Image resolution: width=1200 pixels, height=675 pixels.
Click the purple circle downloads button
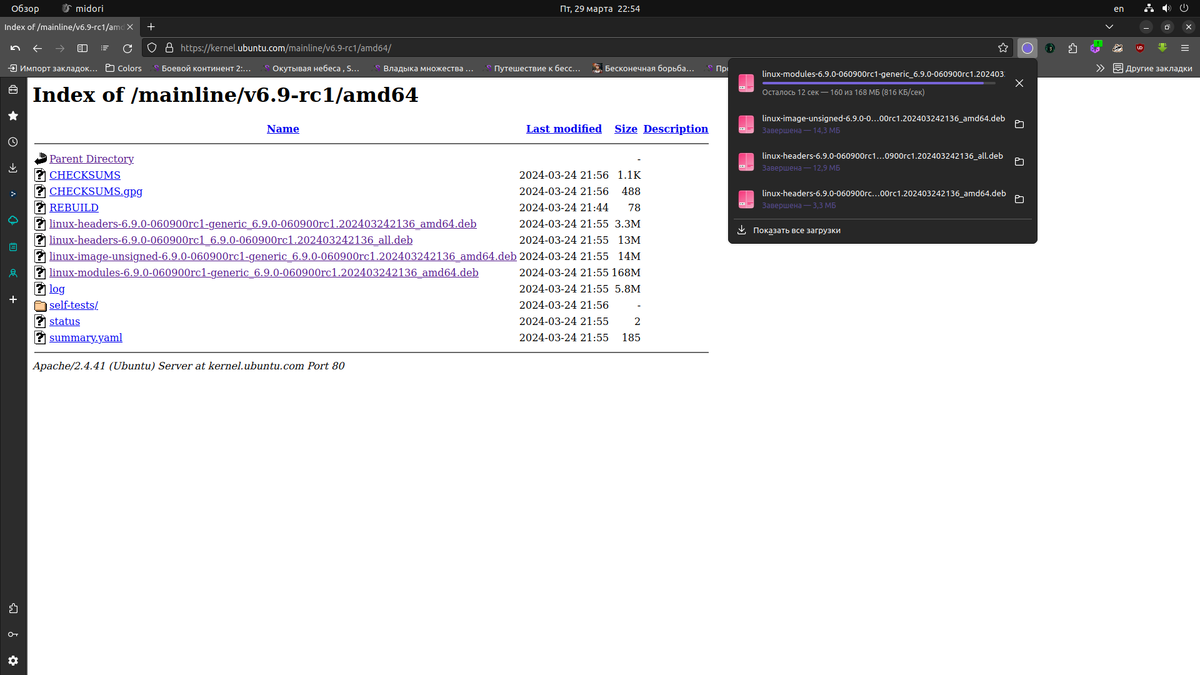coord(1027,47)
